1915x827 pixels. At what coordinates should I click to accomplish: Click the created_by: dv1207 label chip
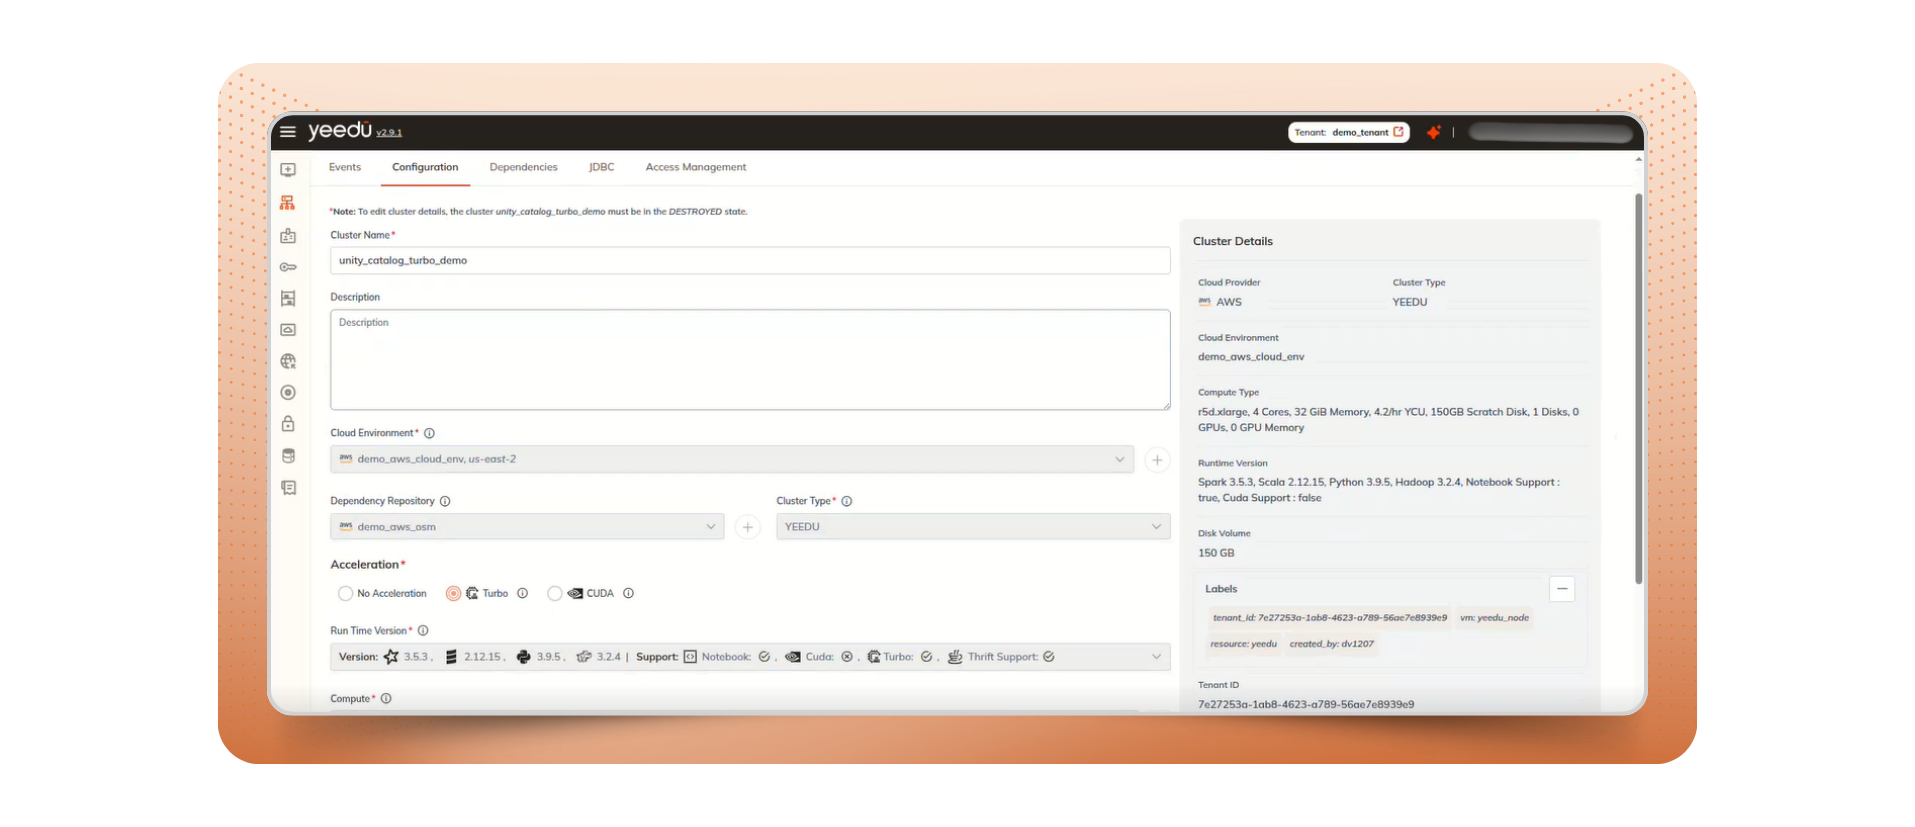pos(1331,644)
